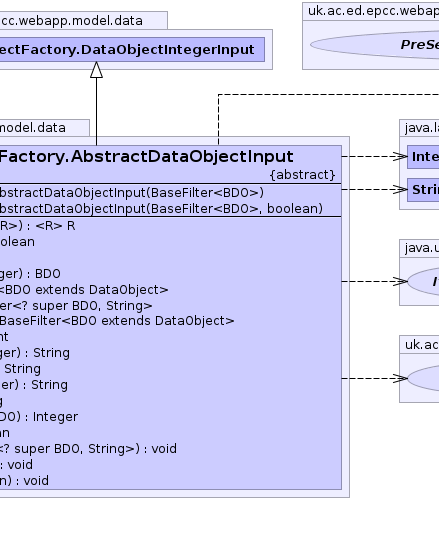Select the Inte class box in java.la package
Viewport: 439px width, 534px height.
(x=423, y=157)
